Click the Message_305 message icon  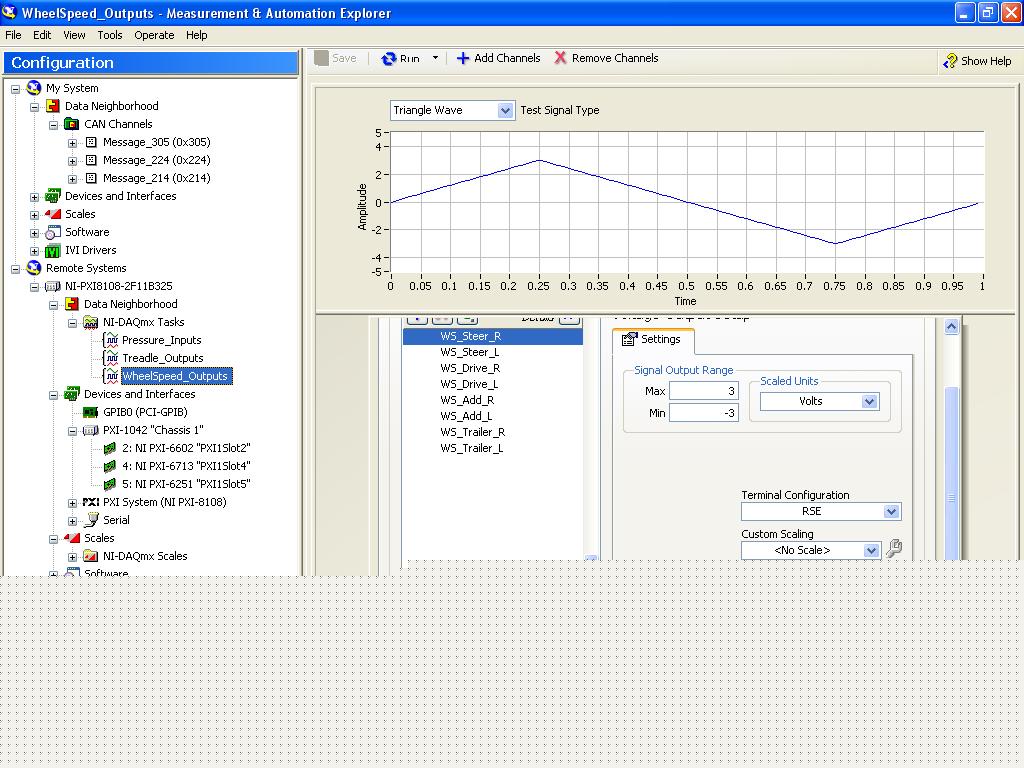(x=91, y=142)
